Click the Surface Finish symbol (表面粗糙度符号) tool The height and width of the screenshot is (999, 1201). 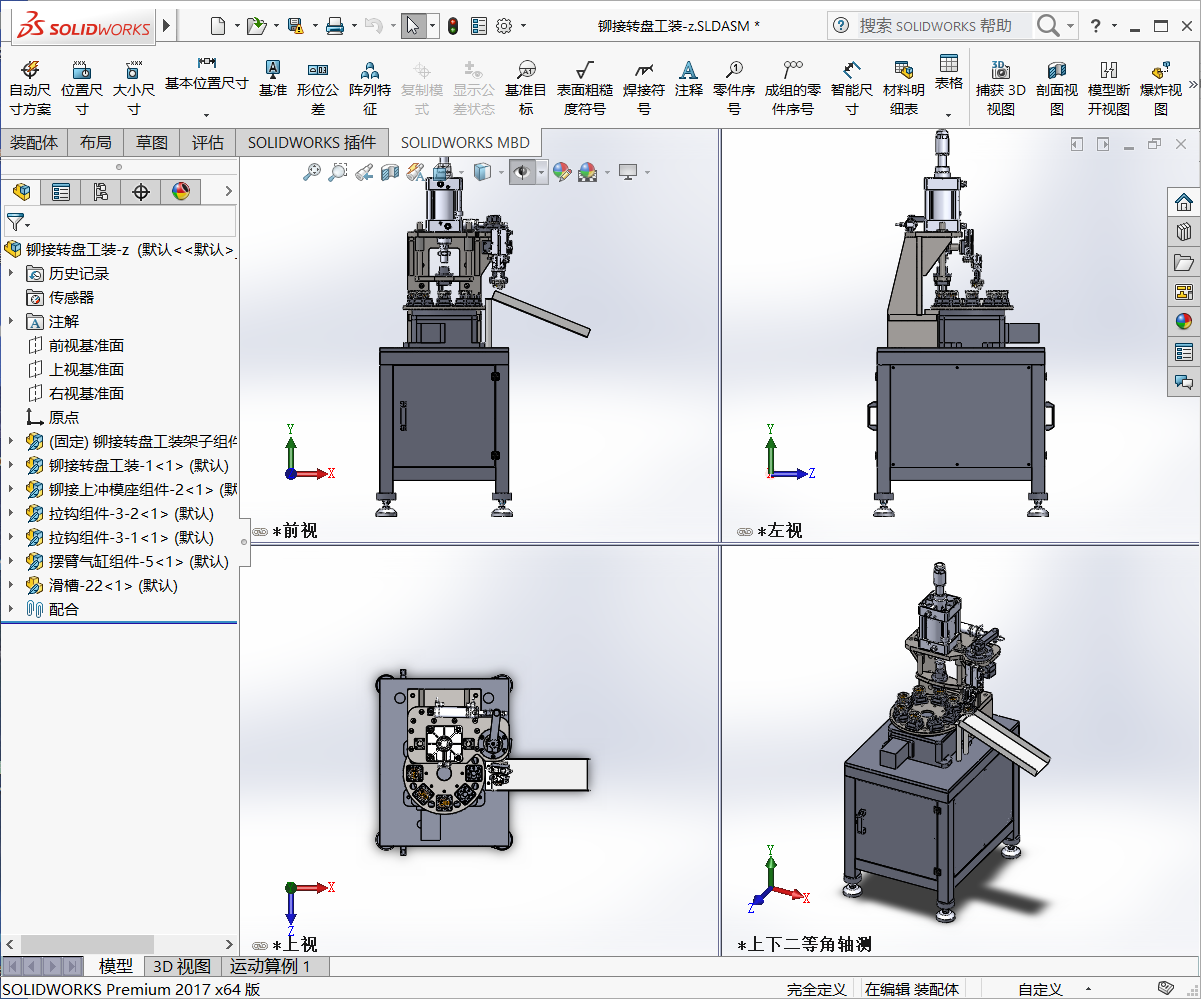[585, 88]
